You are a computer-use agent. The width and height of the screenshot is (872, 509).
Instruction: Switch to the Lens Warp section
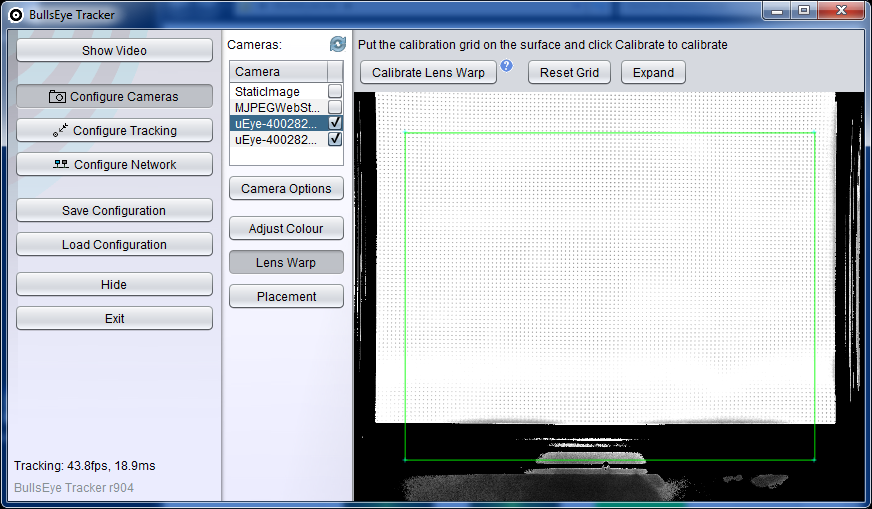[x=286, y=263]
